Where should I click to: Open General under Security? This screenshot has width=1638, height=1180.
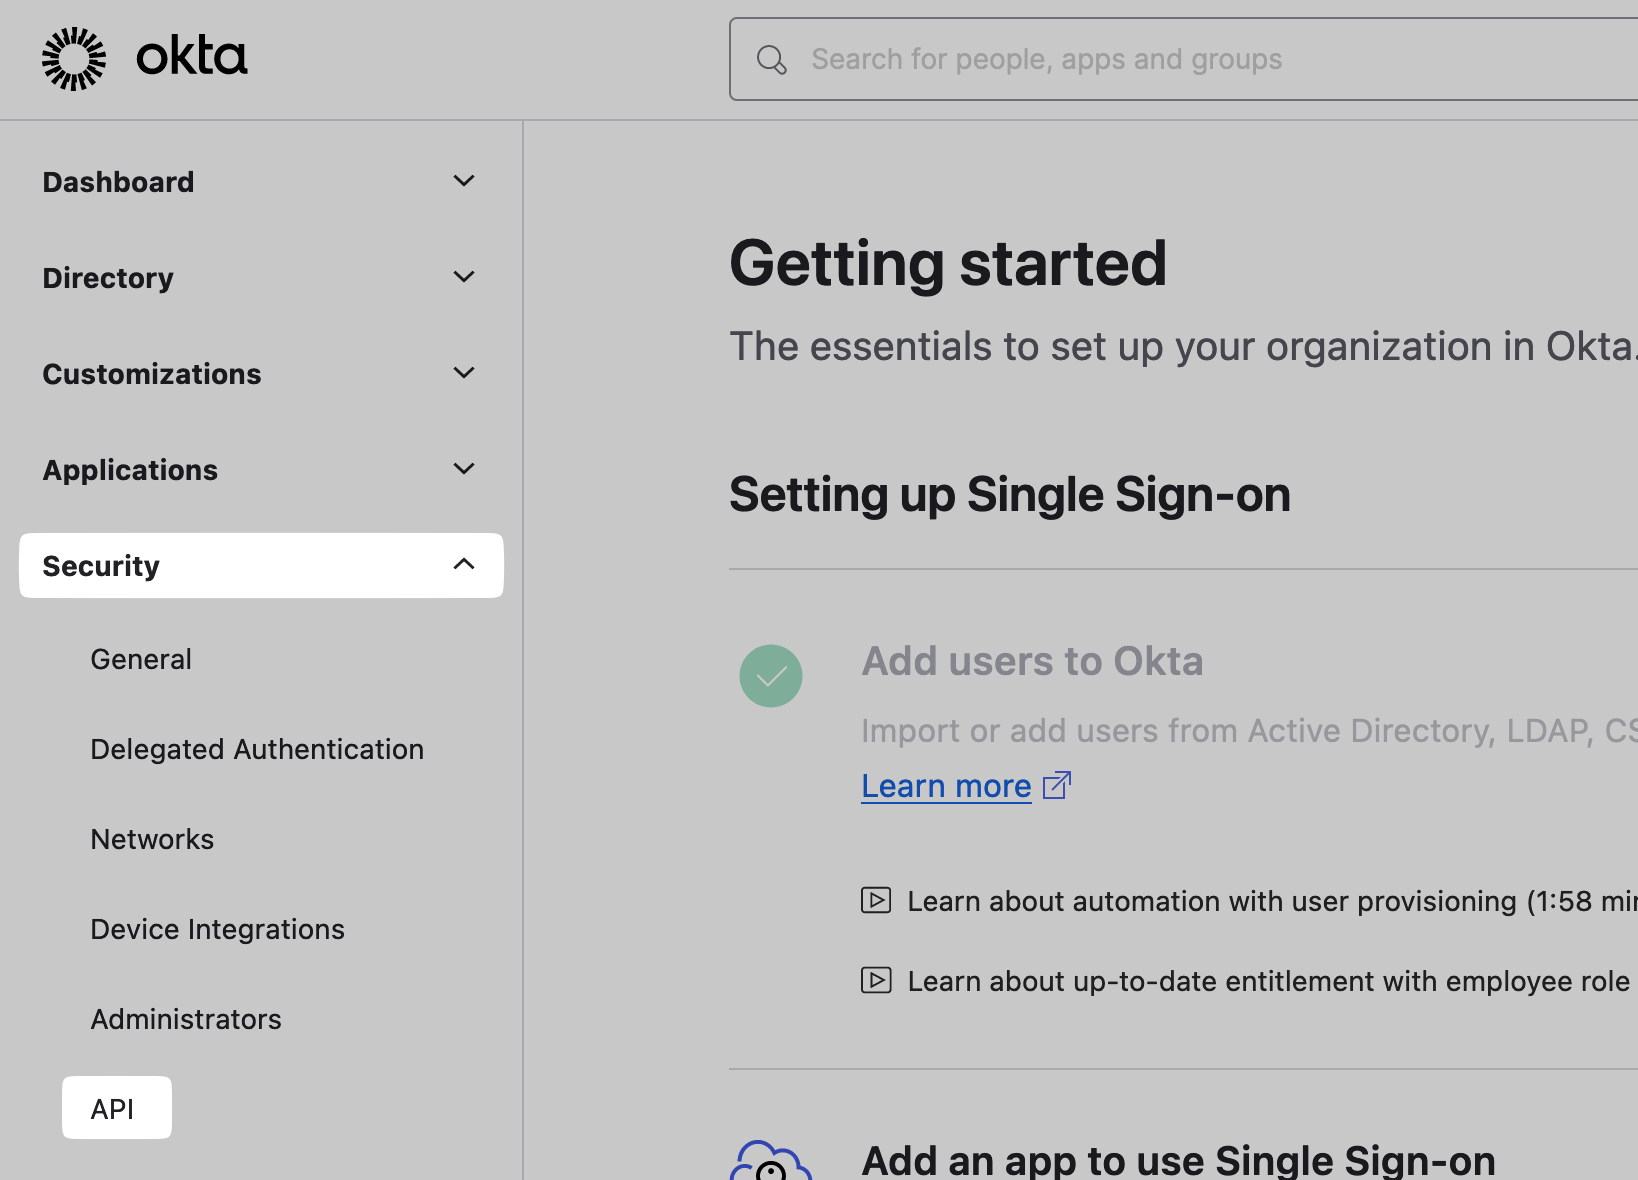tap(141, 659)
